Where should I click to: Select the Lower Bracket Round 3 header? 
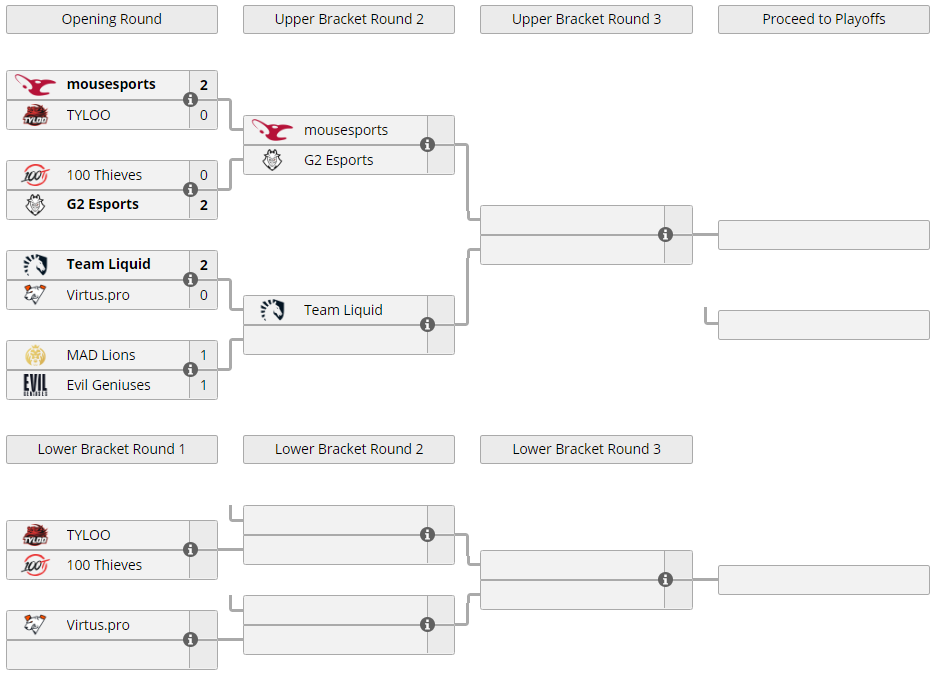coord(586,450)
